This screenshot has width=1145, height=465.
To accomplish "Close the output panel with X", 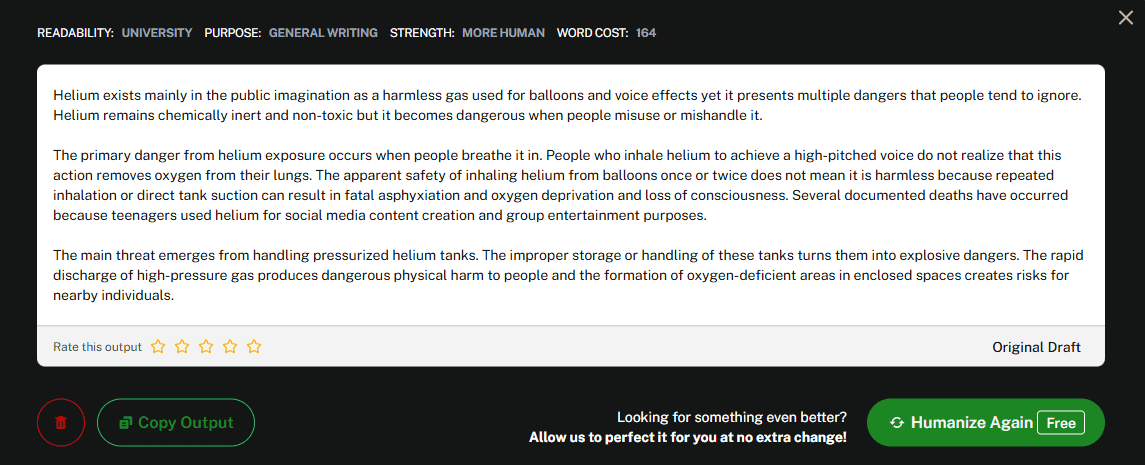I will point(1125,16).
